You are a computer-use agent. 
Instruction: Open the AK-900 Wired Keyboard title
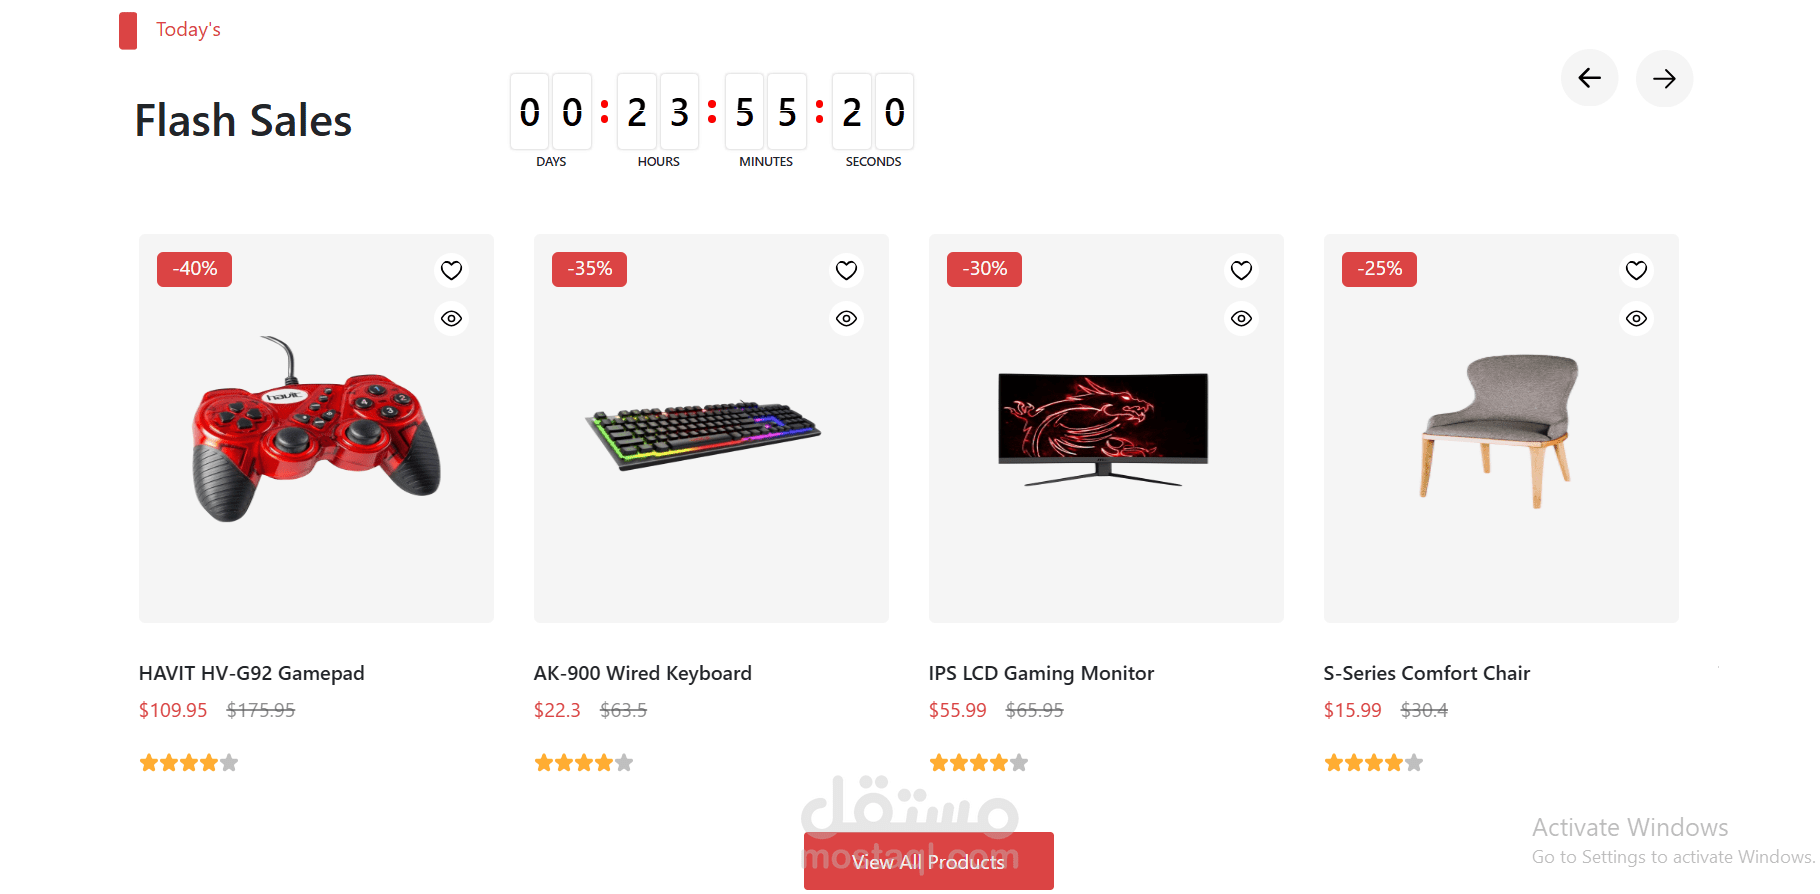pyautogui.click(x=642, y=673)
